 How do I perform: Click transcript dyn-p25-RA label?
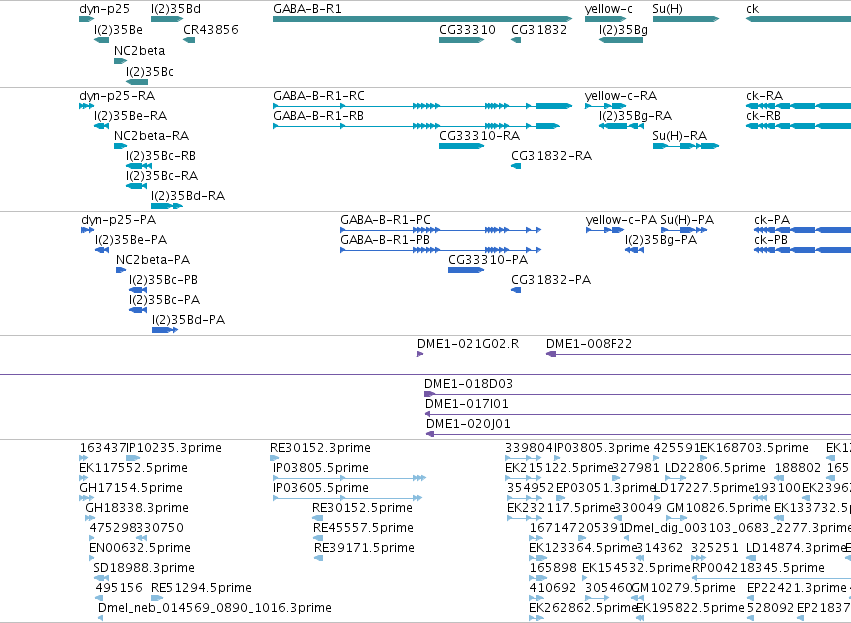117,96
